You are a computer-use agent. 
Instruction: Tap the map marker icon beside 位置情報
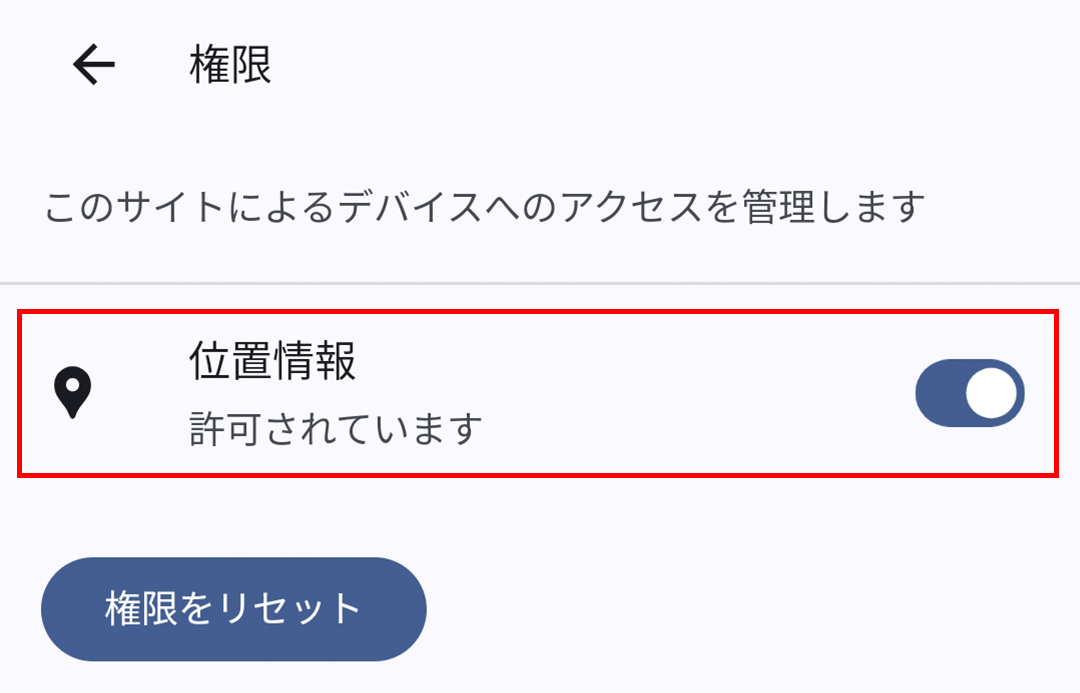(72, 393)
